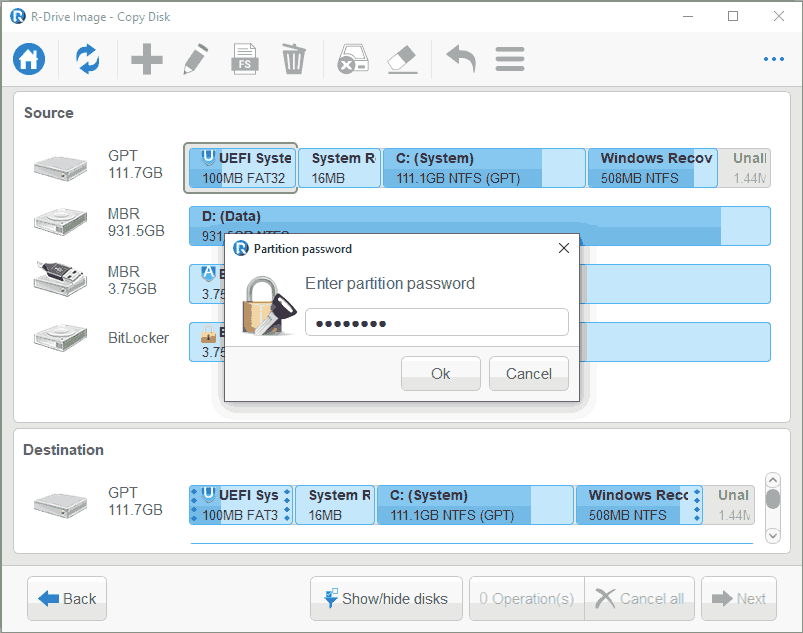Click the R-Drive Image title bar logo

point(18,16)
